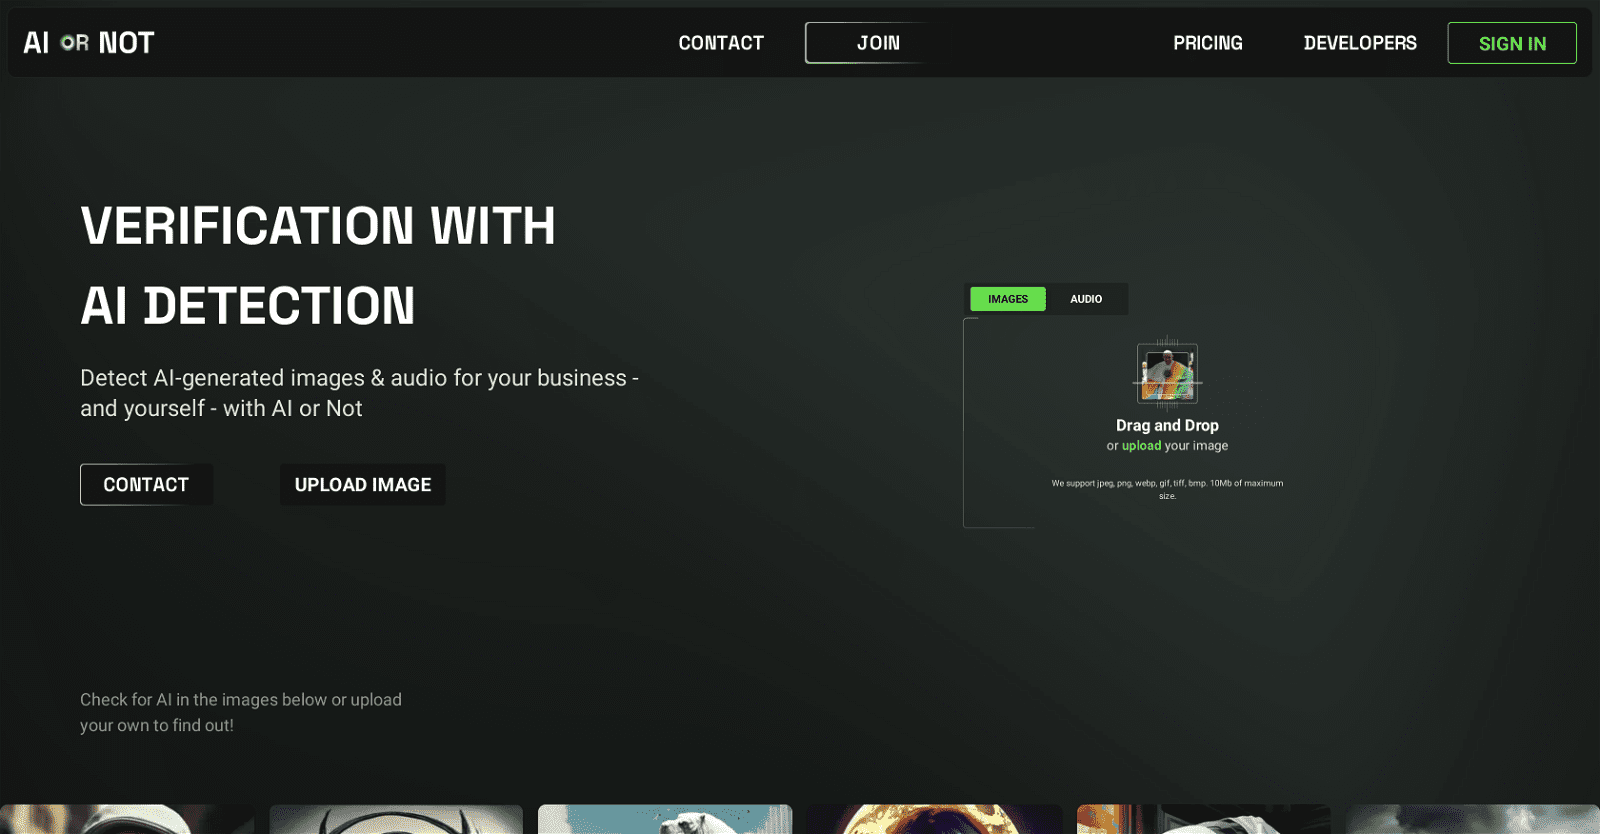Click the scanned photo icon in upload box
This screenshot has width=1600, height=834.
click(1167, 372)
